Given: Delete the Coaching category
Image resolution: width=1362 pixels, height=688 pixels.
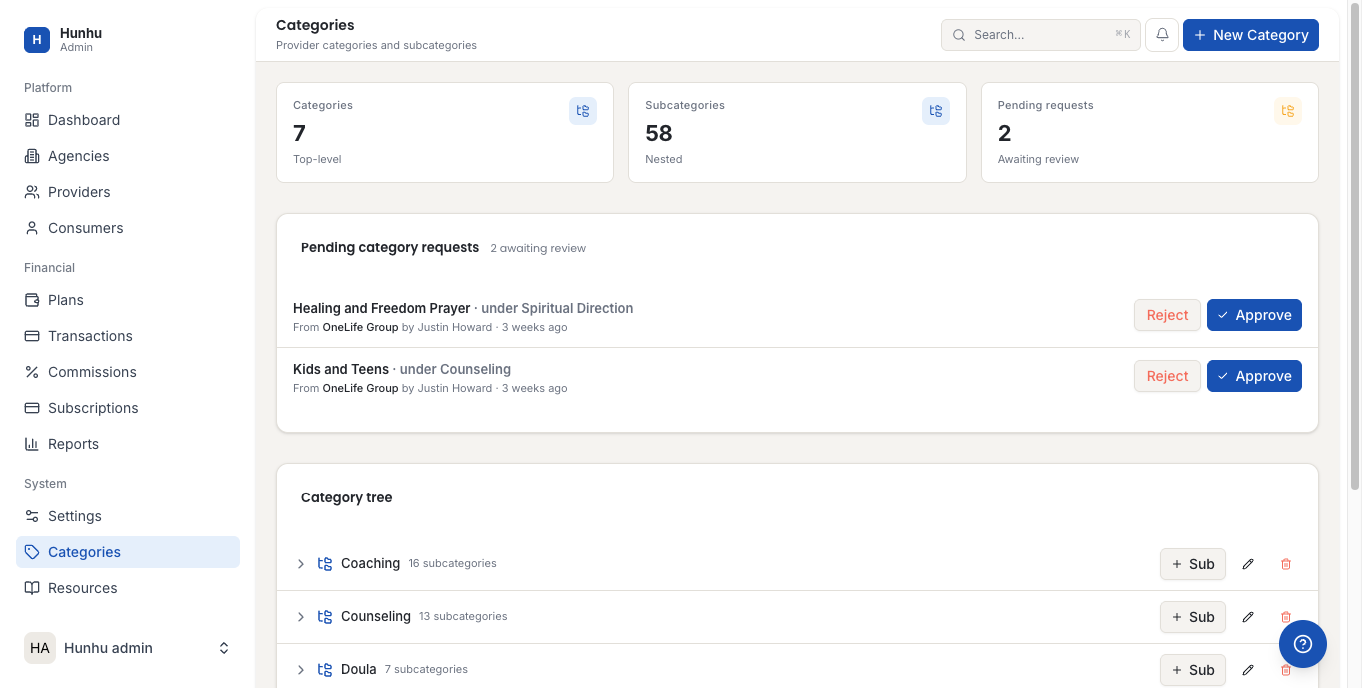Looking at the screenshot, I should click(x=1286, y=564).
